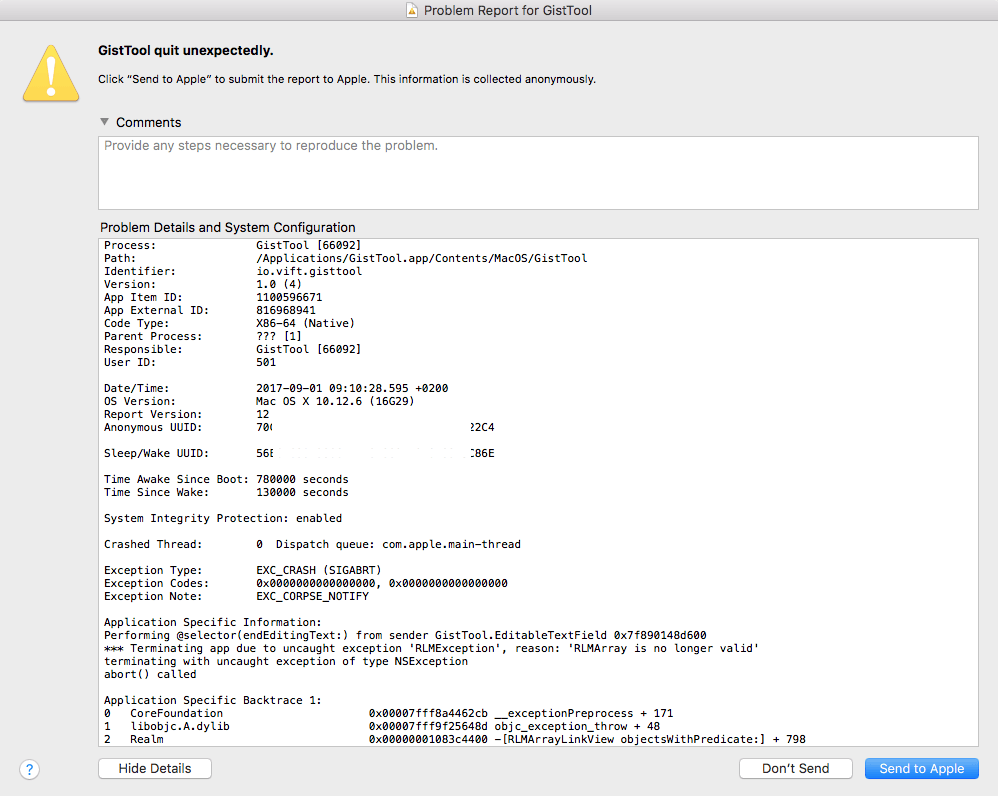Click the 'Send to Apple' instruction sentence

click(347, 79)
